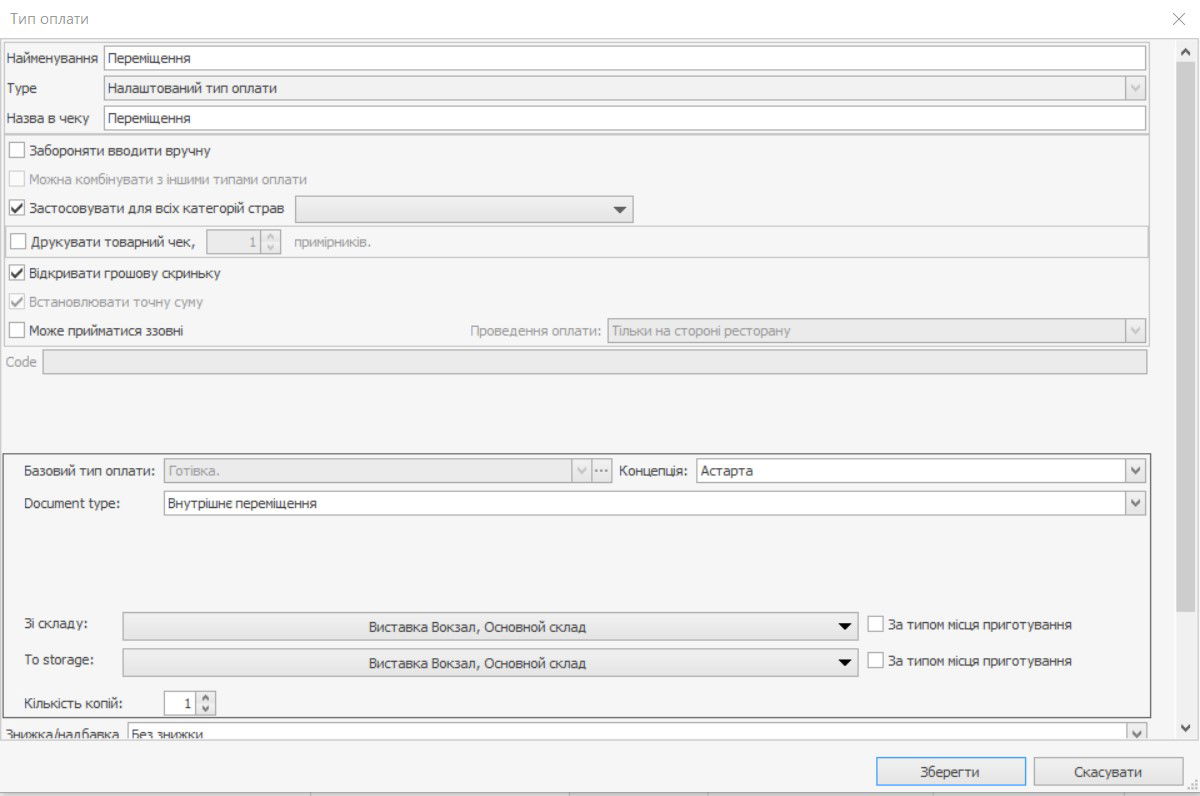Click the Назва в чеку text field
Viewport: 1200px width, 796px height.
(624, 118)
